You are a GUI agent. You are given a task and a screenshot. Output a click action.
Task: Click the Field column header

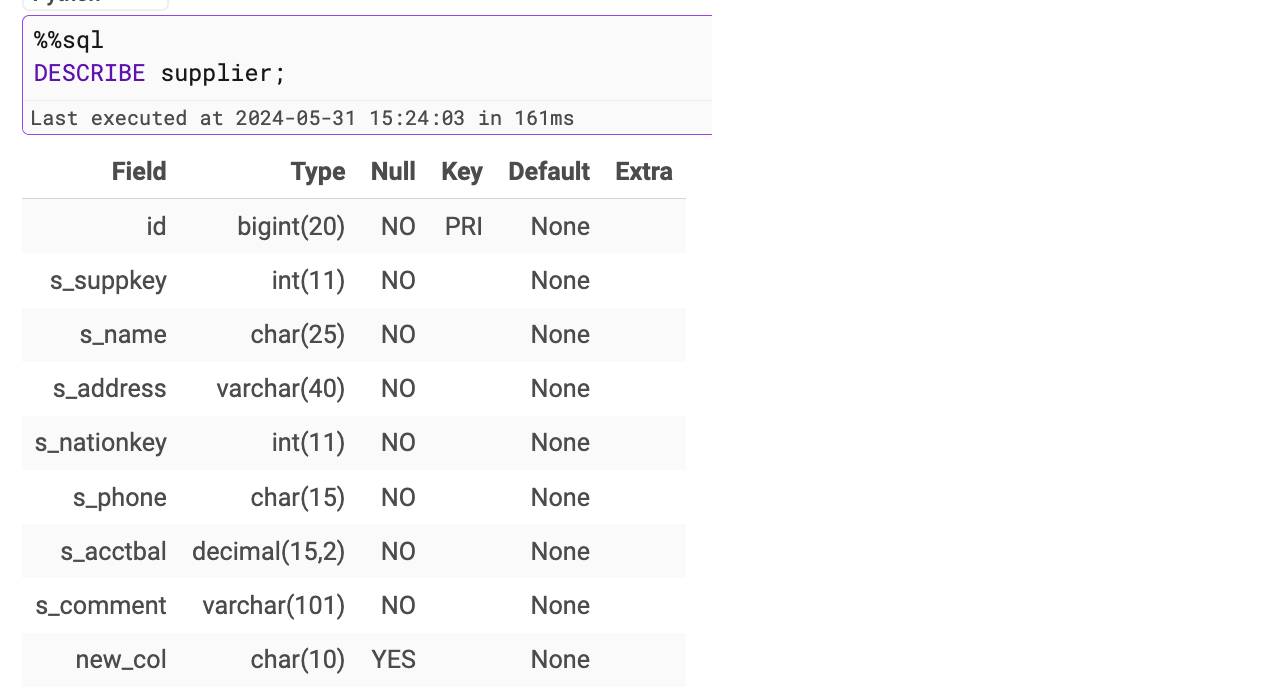139,172
